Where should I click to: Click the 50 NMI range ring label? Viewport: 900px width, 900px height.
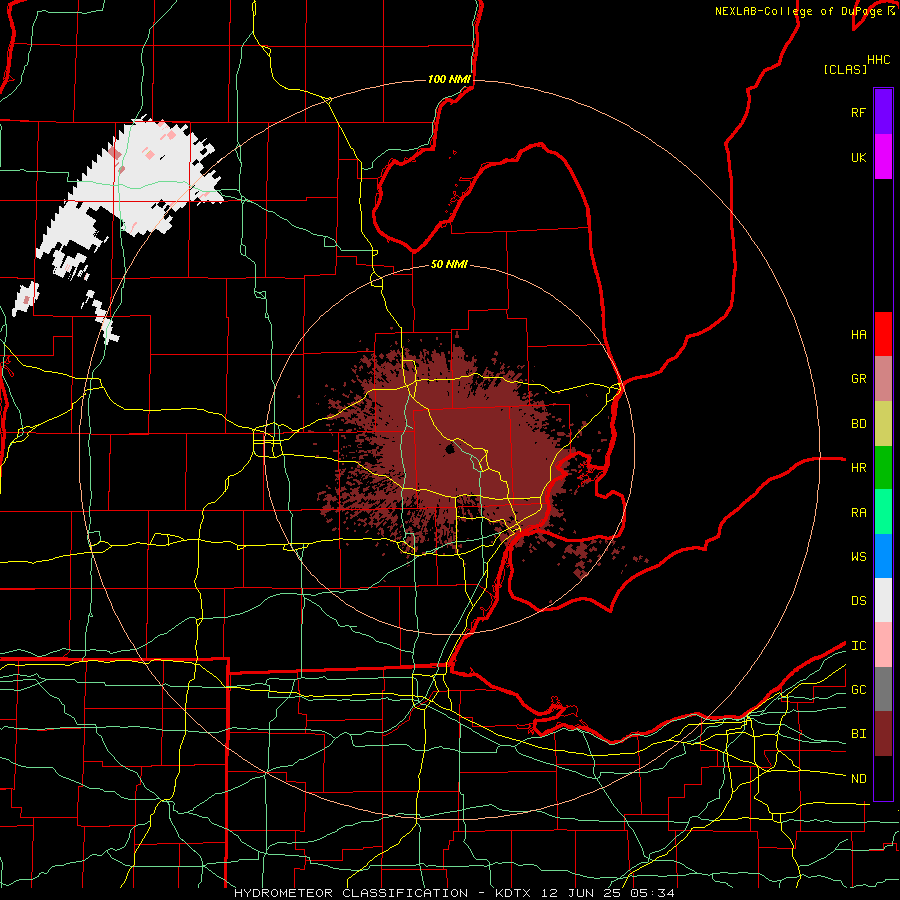coord(449,264)
